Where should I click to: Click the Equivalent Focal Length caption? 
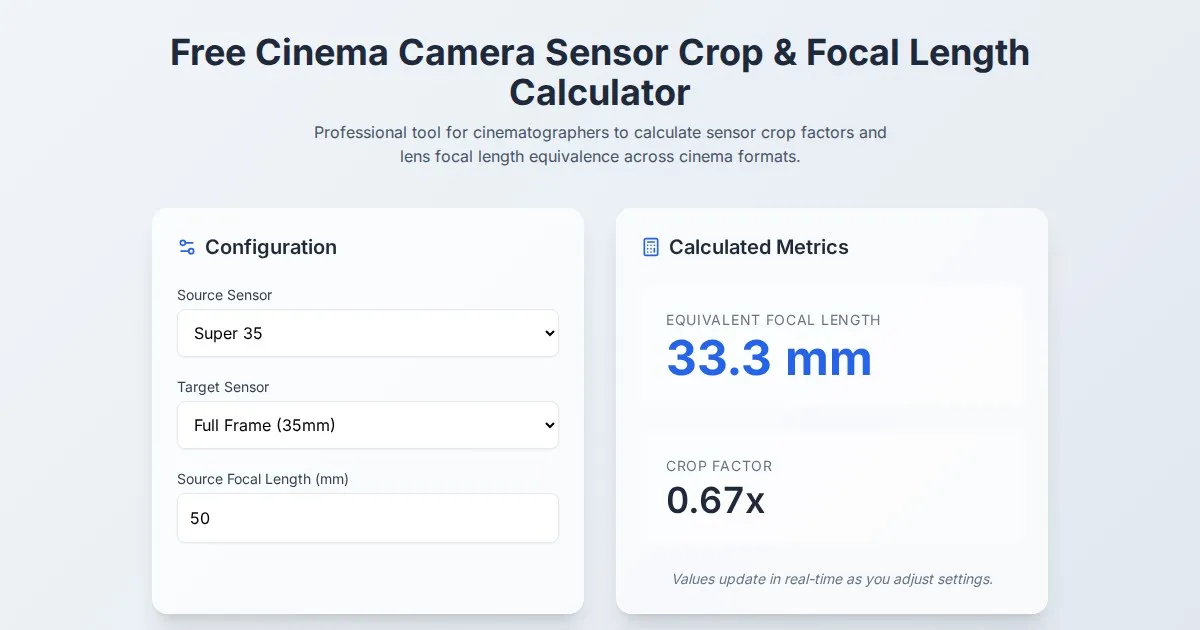773,320
